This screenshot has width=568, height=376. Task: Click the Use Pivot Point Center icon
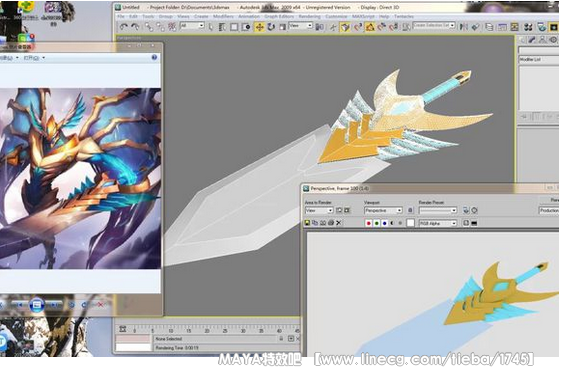(320, 27)
